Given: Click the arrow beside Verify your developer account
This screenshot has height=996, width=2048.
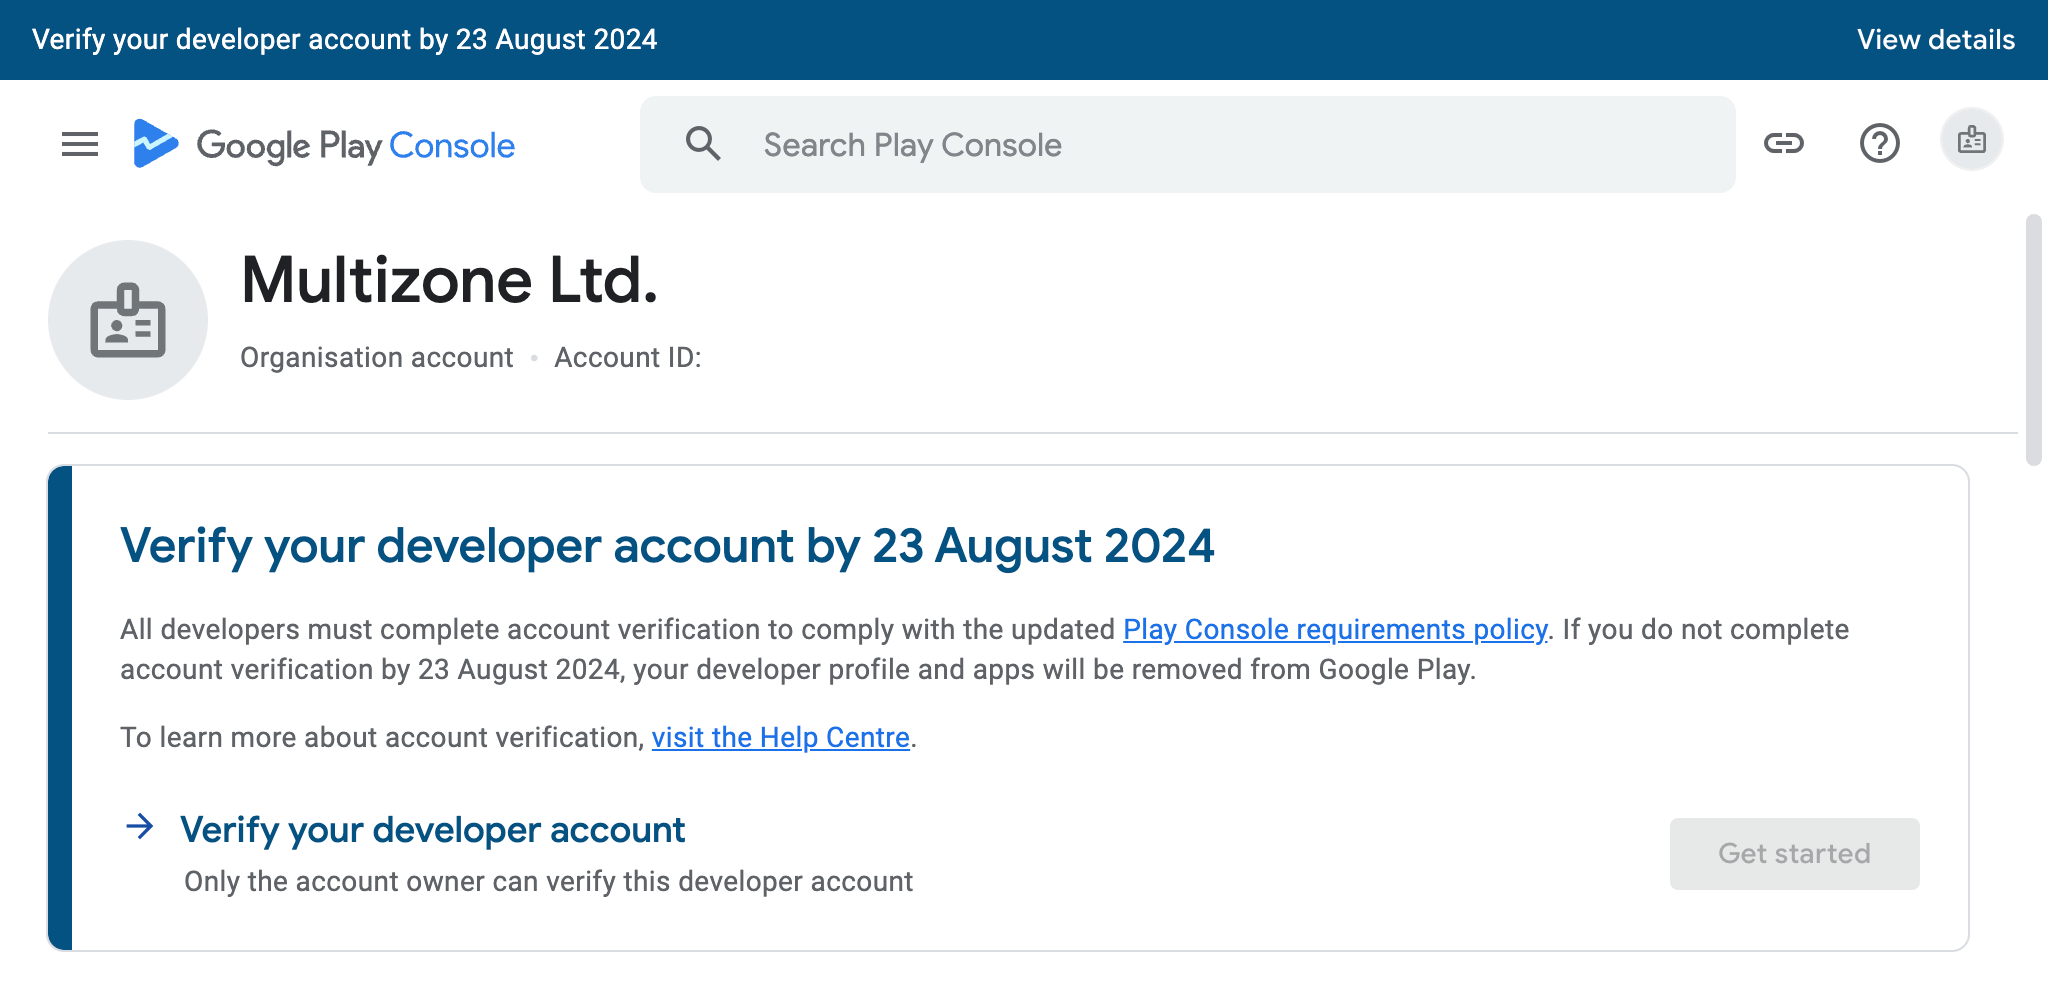Looking at the screenshot, I should [140, 827].
